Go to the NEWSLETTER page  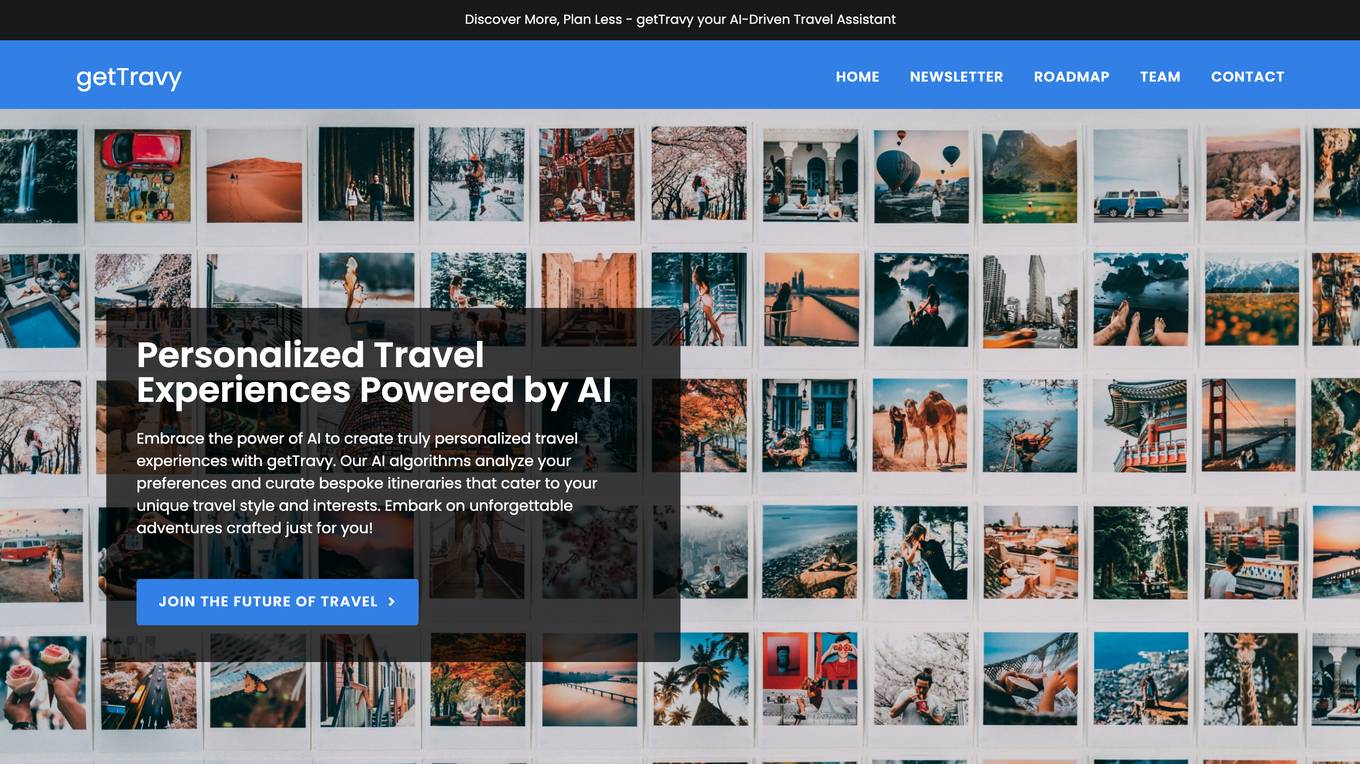(x=956, y=76)
